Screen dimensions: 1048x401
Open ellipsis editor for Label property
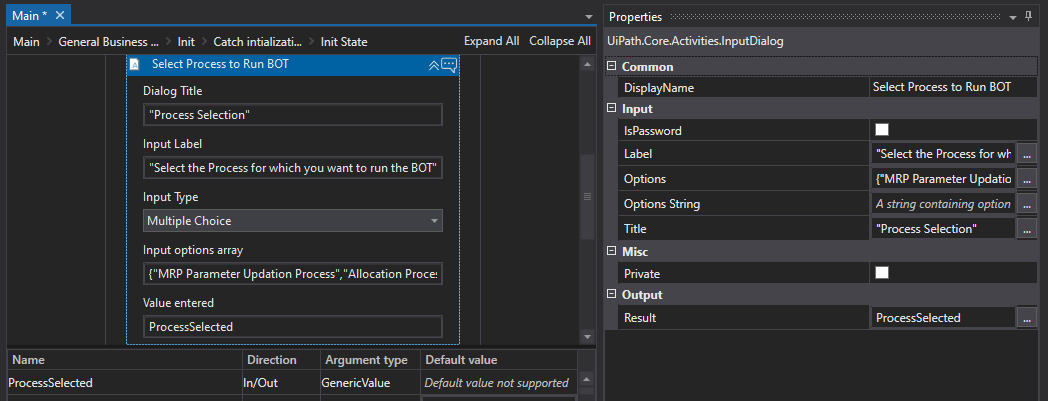click(1027, 154)
